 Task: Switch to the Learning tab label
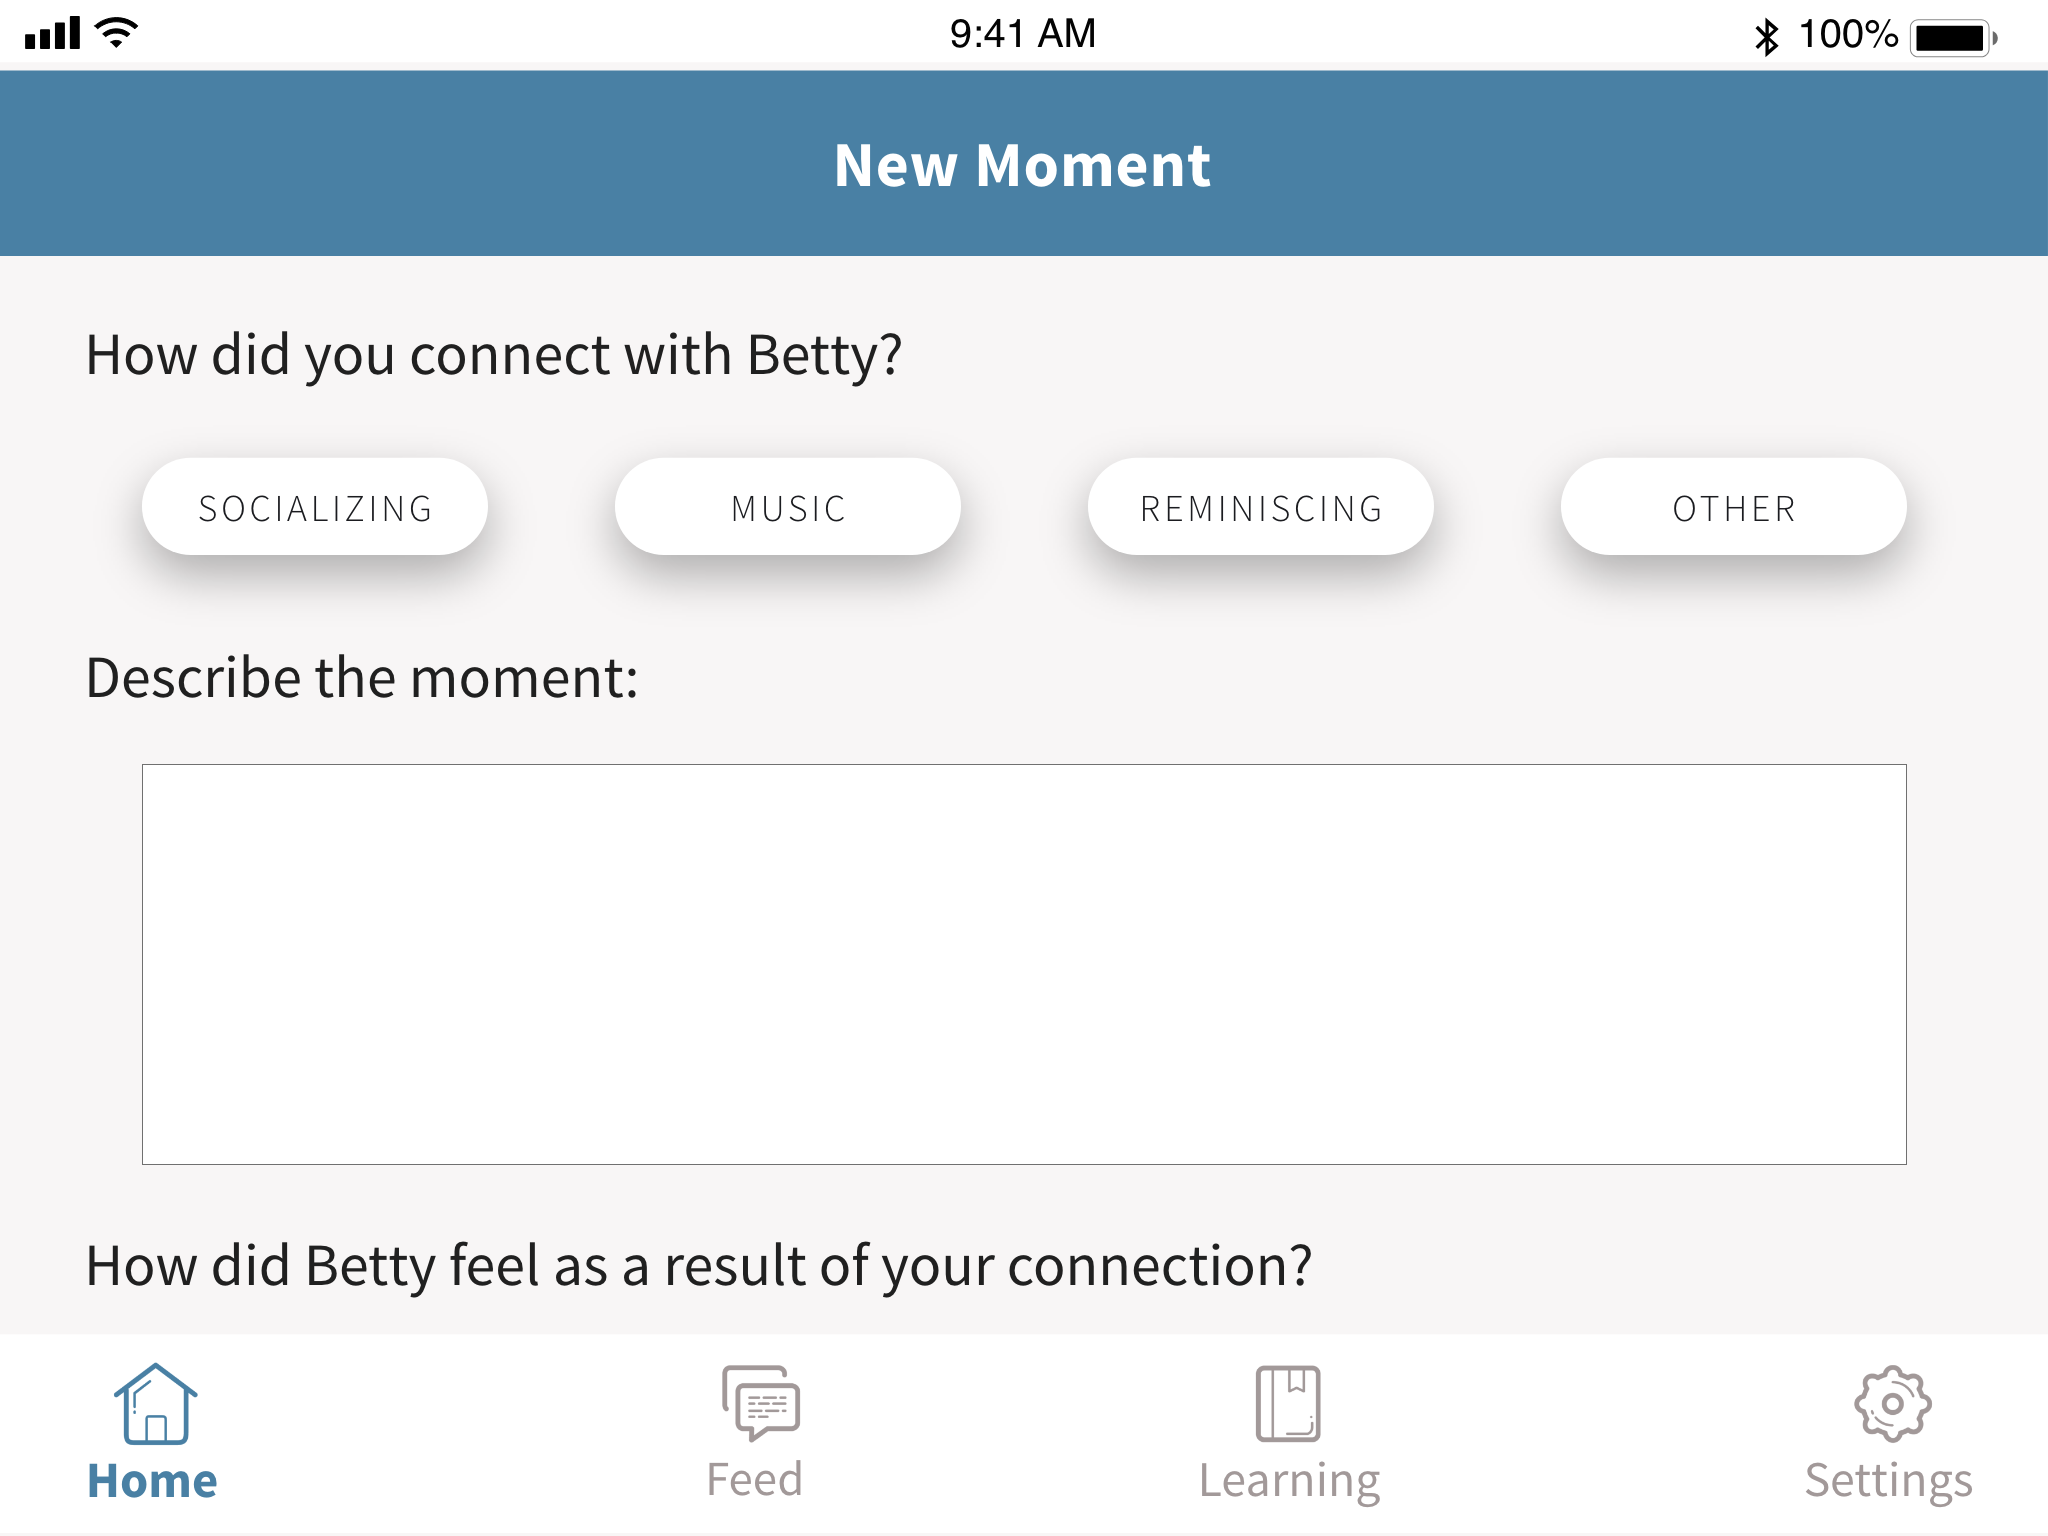pos(1289,1482)
